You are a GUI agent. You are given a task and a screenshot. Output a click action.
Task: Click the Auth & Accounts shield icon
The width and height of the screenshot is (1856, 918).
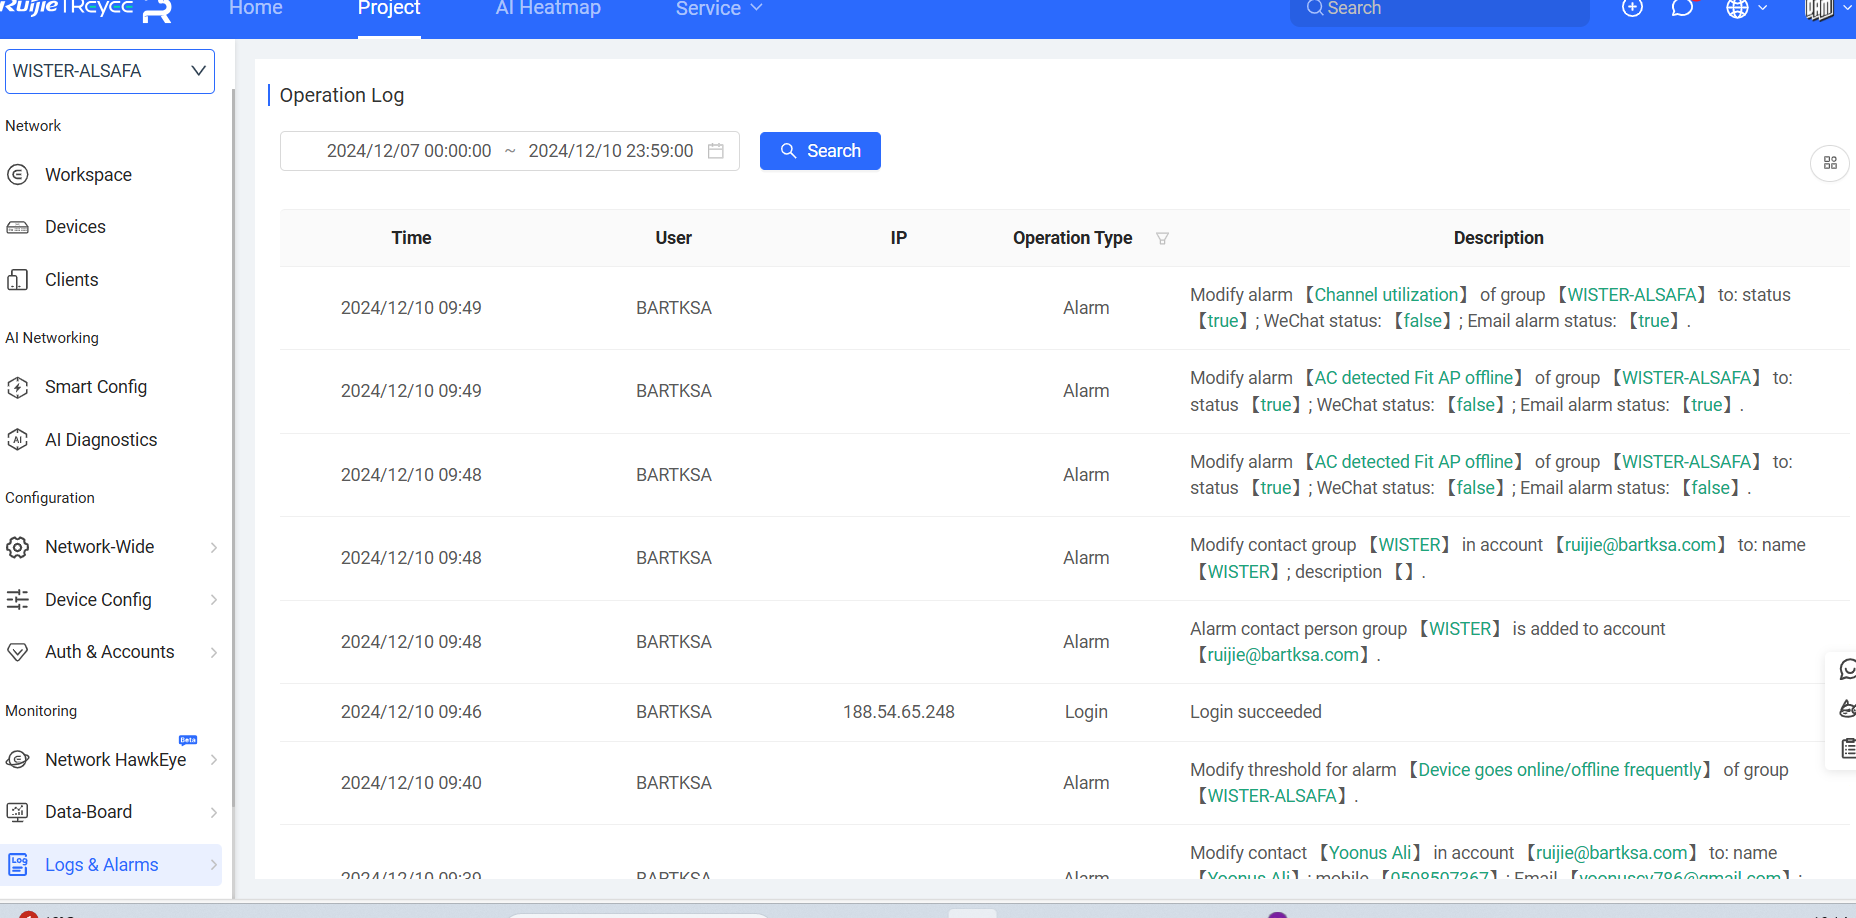click(18, 652)
